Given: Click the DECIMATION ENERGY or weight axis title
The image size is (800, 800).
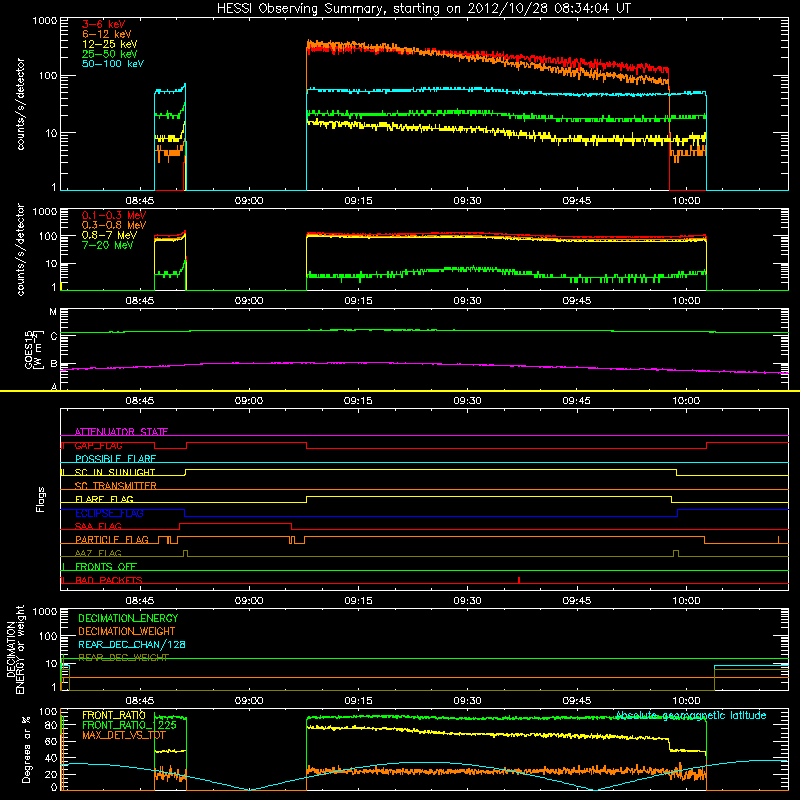Looking at the screenshot, I should [x=15, y=649].
